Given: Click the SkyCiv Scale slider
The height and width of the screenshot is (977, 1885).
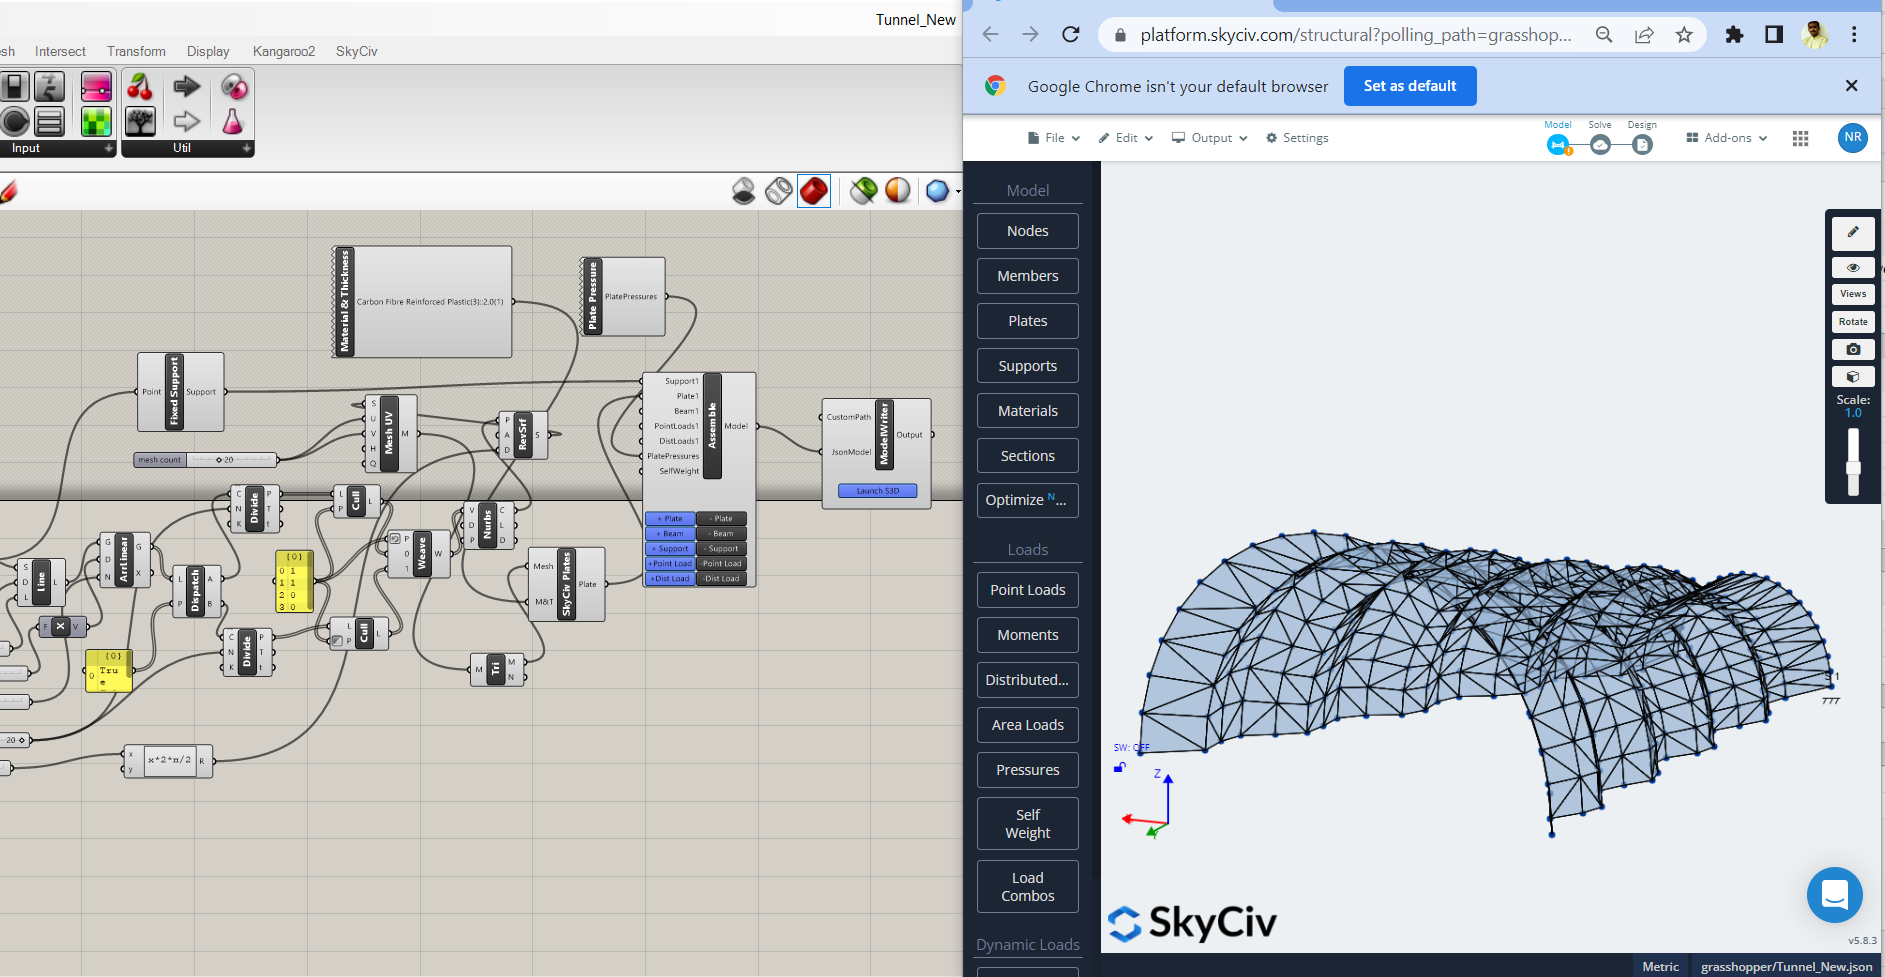Looking at the screenshot, I should click(1853, 462).
